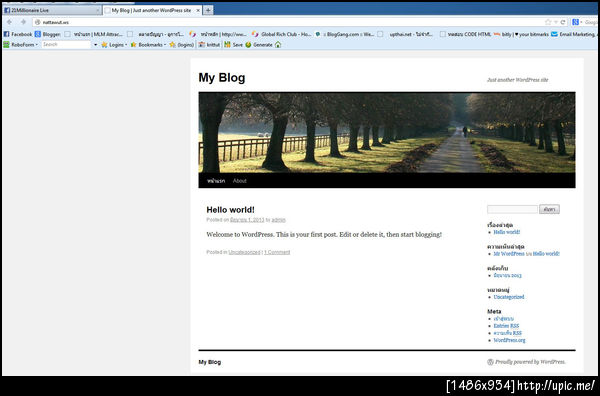Open Hello world! in recent posts sidebar
Screen dimensions: 600x396
[x=507, y=232]
